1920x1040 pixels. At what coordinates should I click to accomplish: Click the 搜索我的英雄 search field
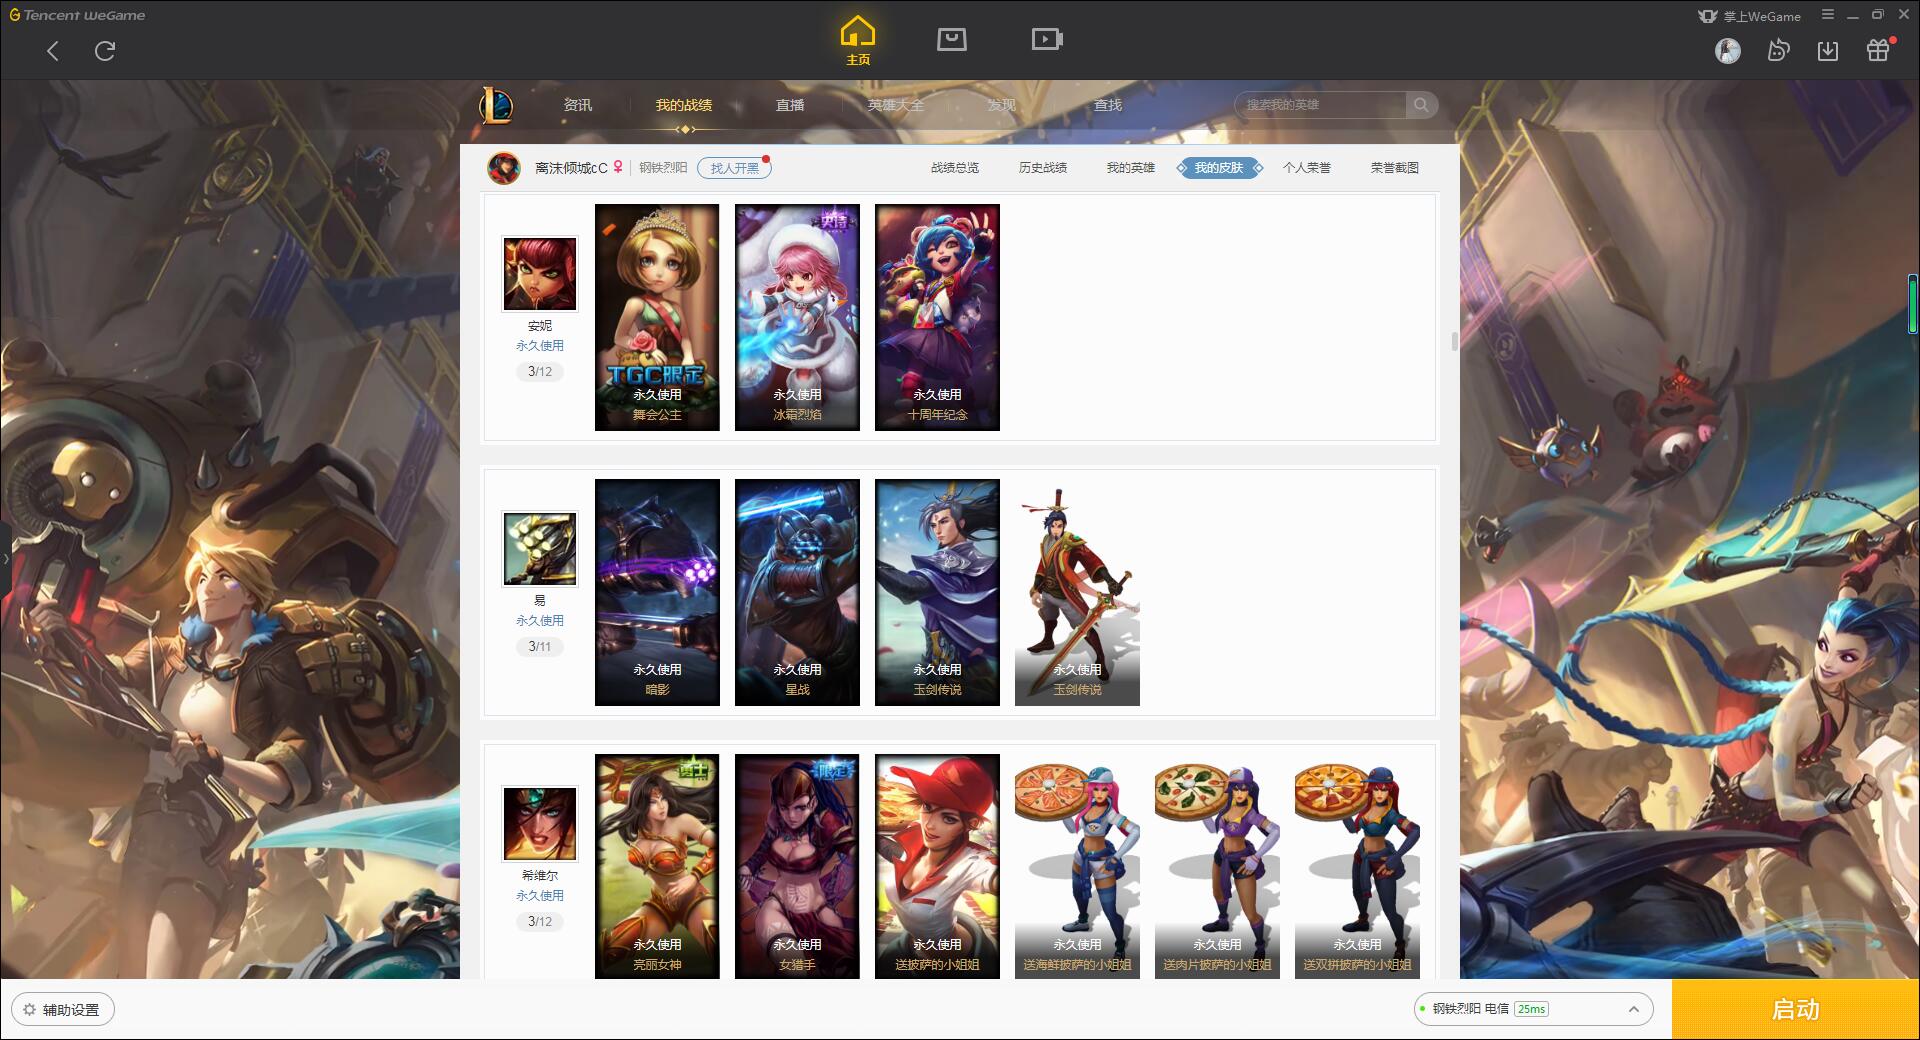[x=1322, y=105]
